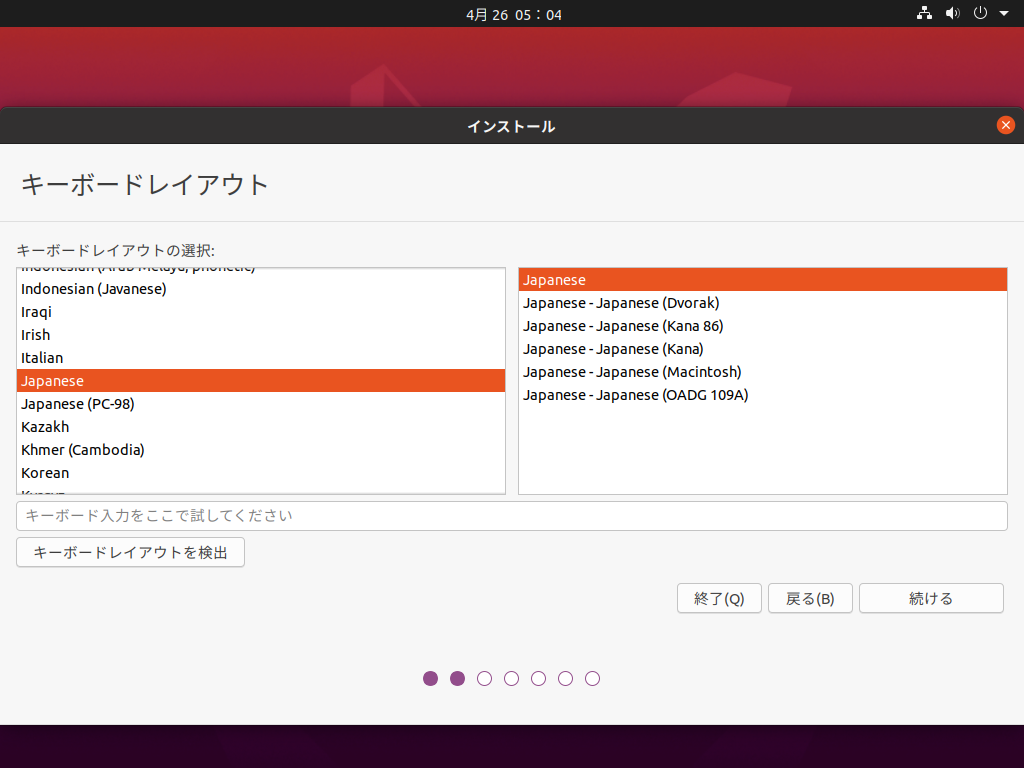Choose Japanese (OADG 109A) variant
The width and height of the screenshot is (1024, 768).
coord(763,394)
